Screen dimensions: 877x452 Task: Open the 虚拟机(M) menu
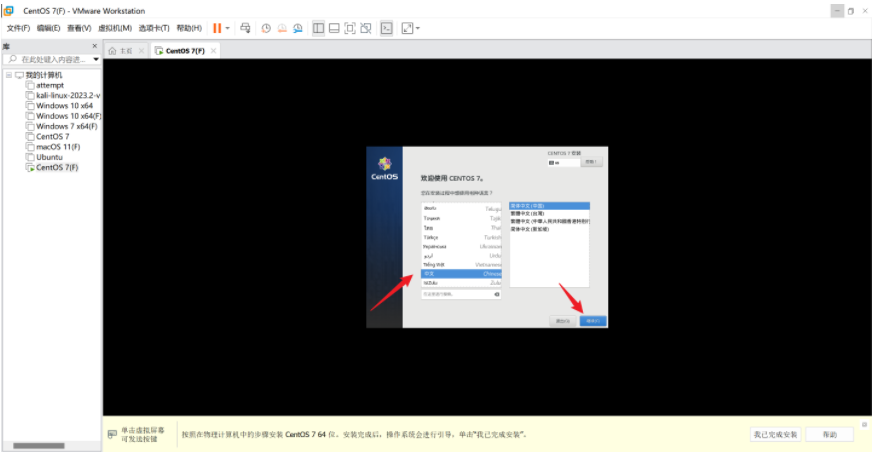(115, 28)
